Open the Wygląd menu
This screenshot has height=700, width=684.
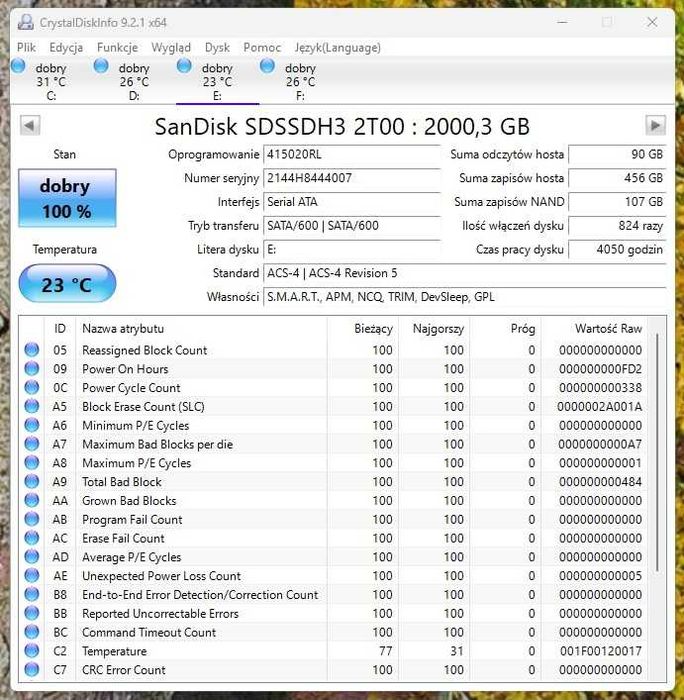tap(171, 47)
